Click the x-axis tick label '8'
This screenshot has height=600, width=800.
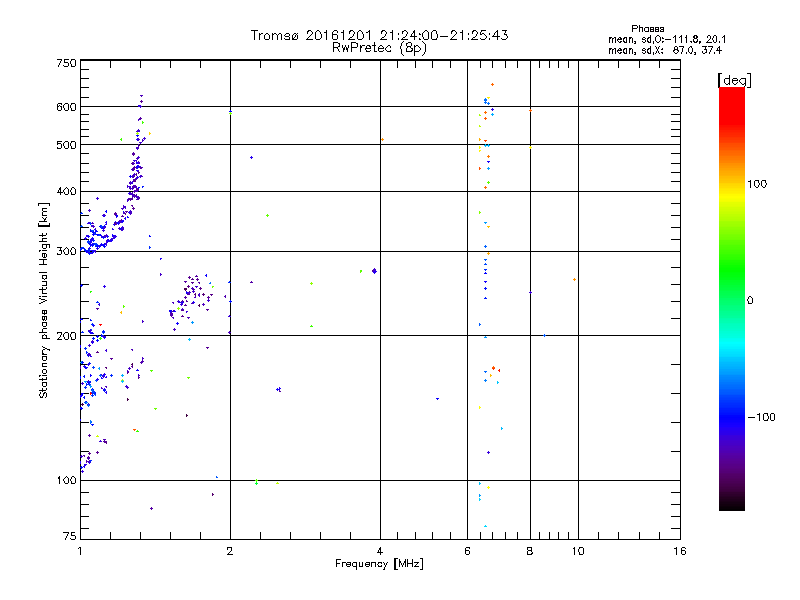click(x=530, y=551)
